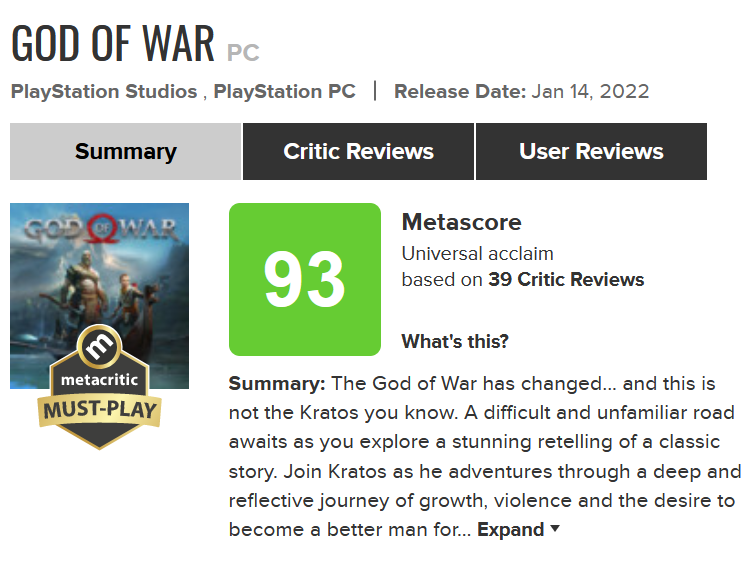
Task: Click the Release Date Jan 14, 2022 text
Action: [522, 91]
